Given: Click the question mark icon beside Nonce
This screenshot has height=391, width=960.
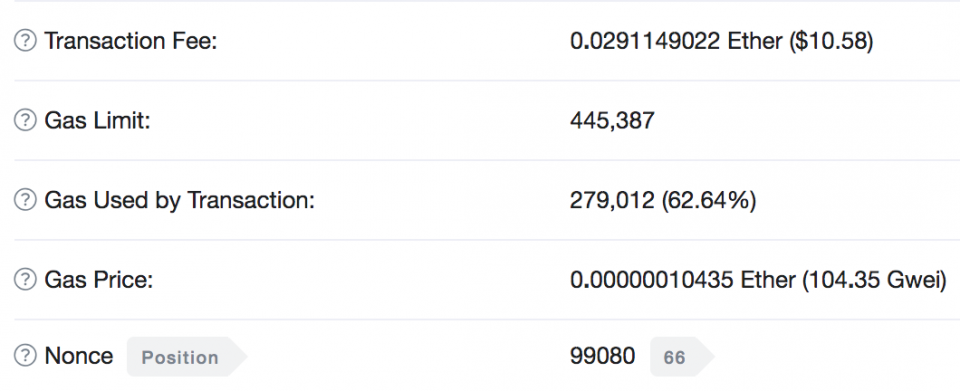Looking at the screenshot, I should click(25, 356).
